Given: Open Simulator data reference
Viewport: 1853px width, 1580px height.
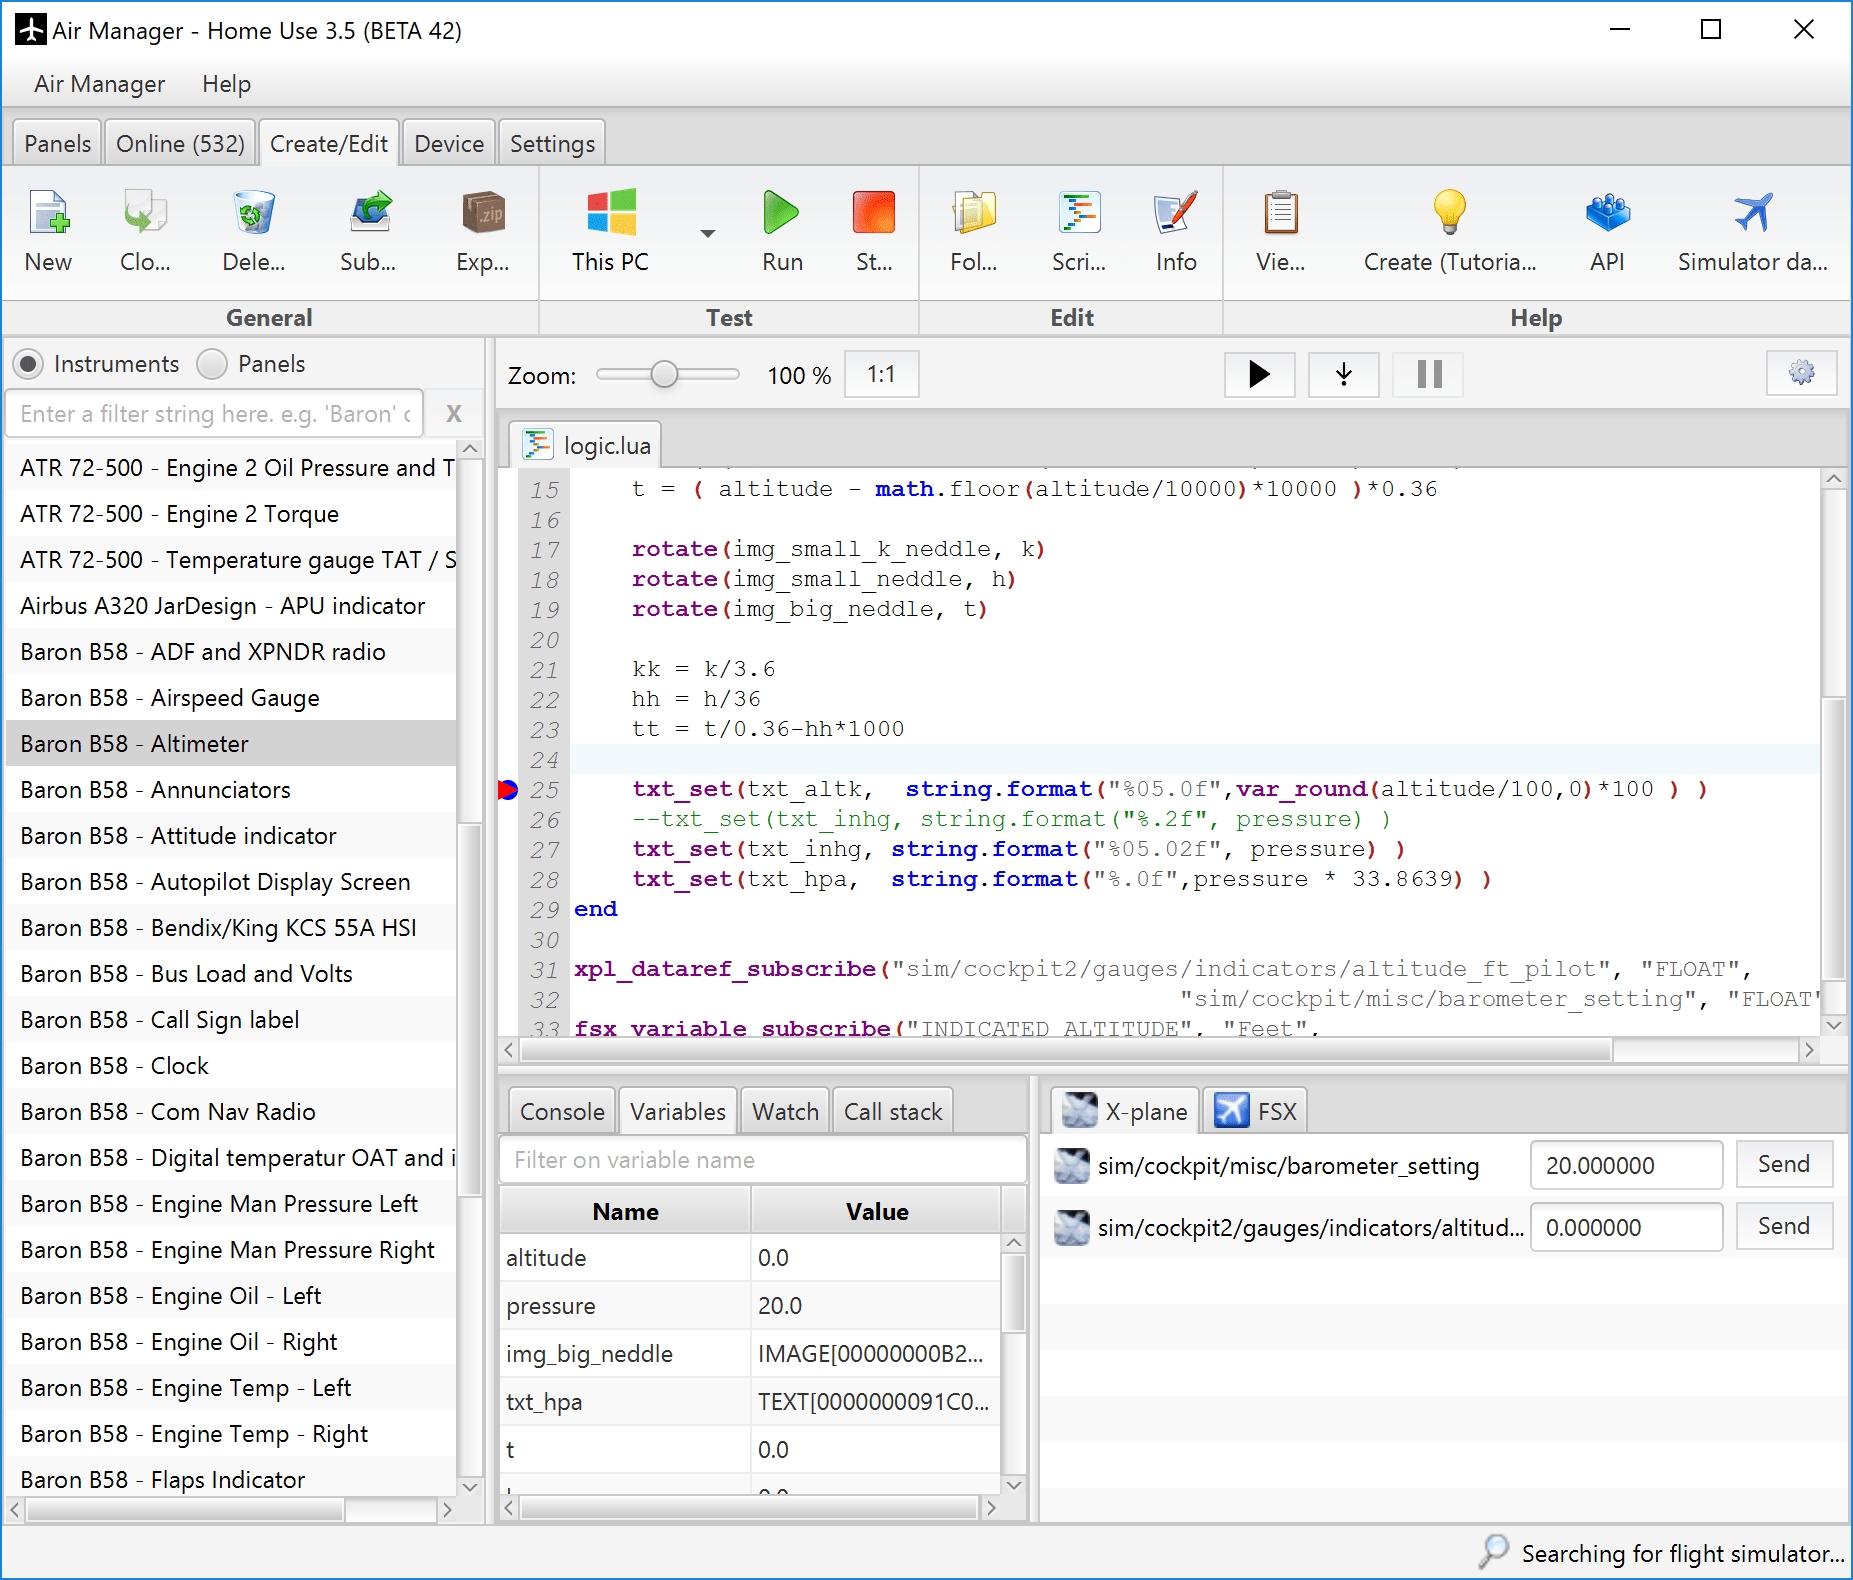Looking at the screenshot, I should click(1753, 231).
